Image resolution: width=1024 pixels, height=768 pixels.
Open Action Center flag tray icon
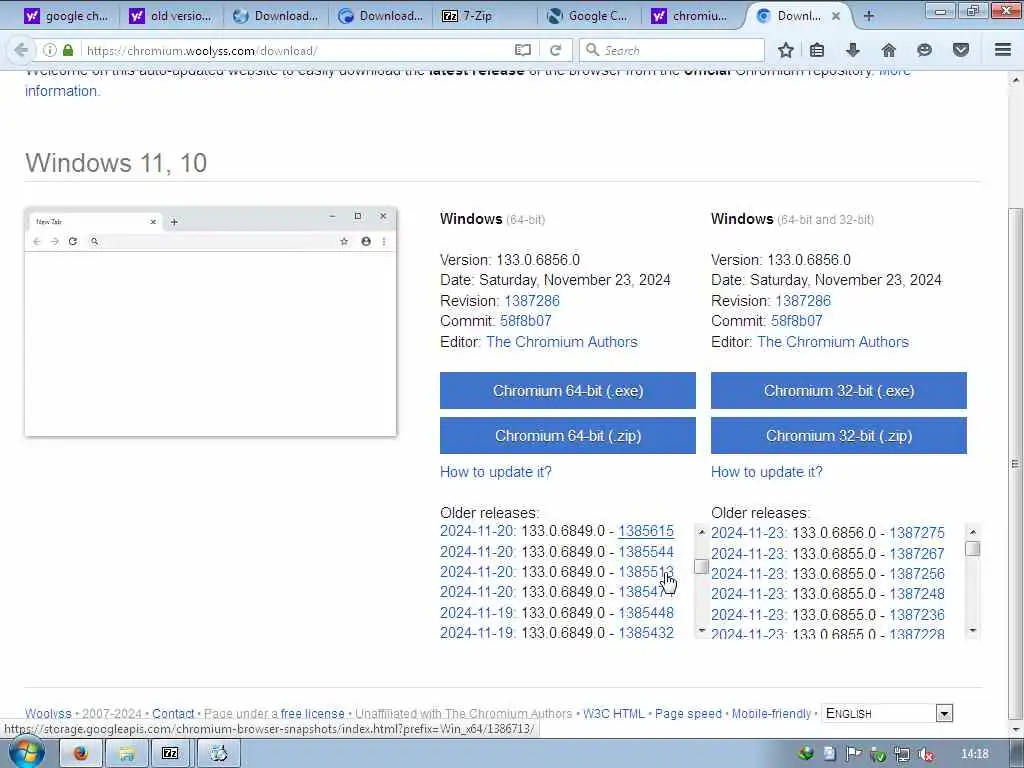point(854,754)
